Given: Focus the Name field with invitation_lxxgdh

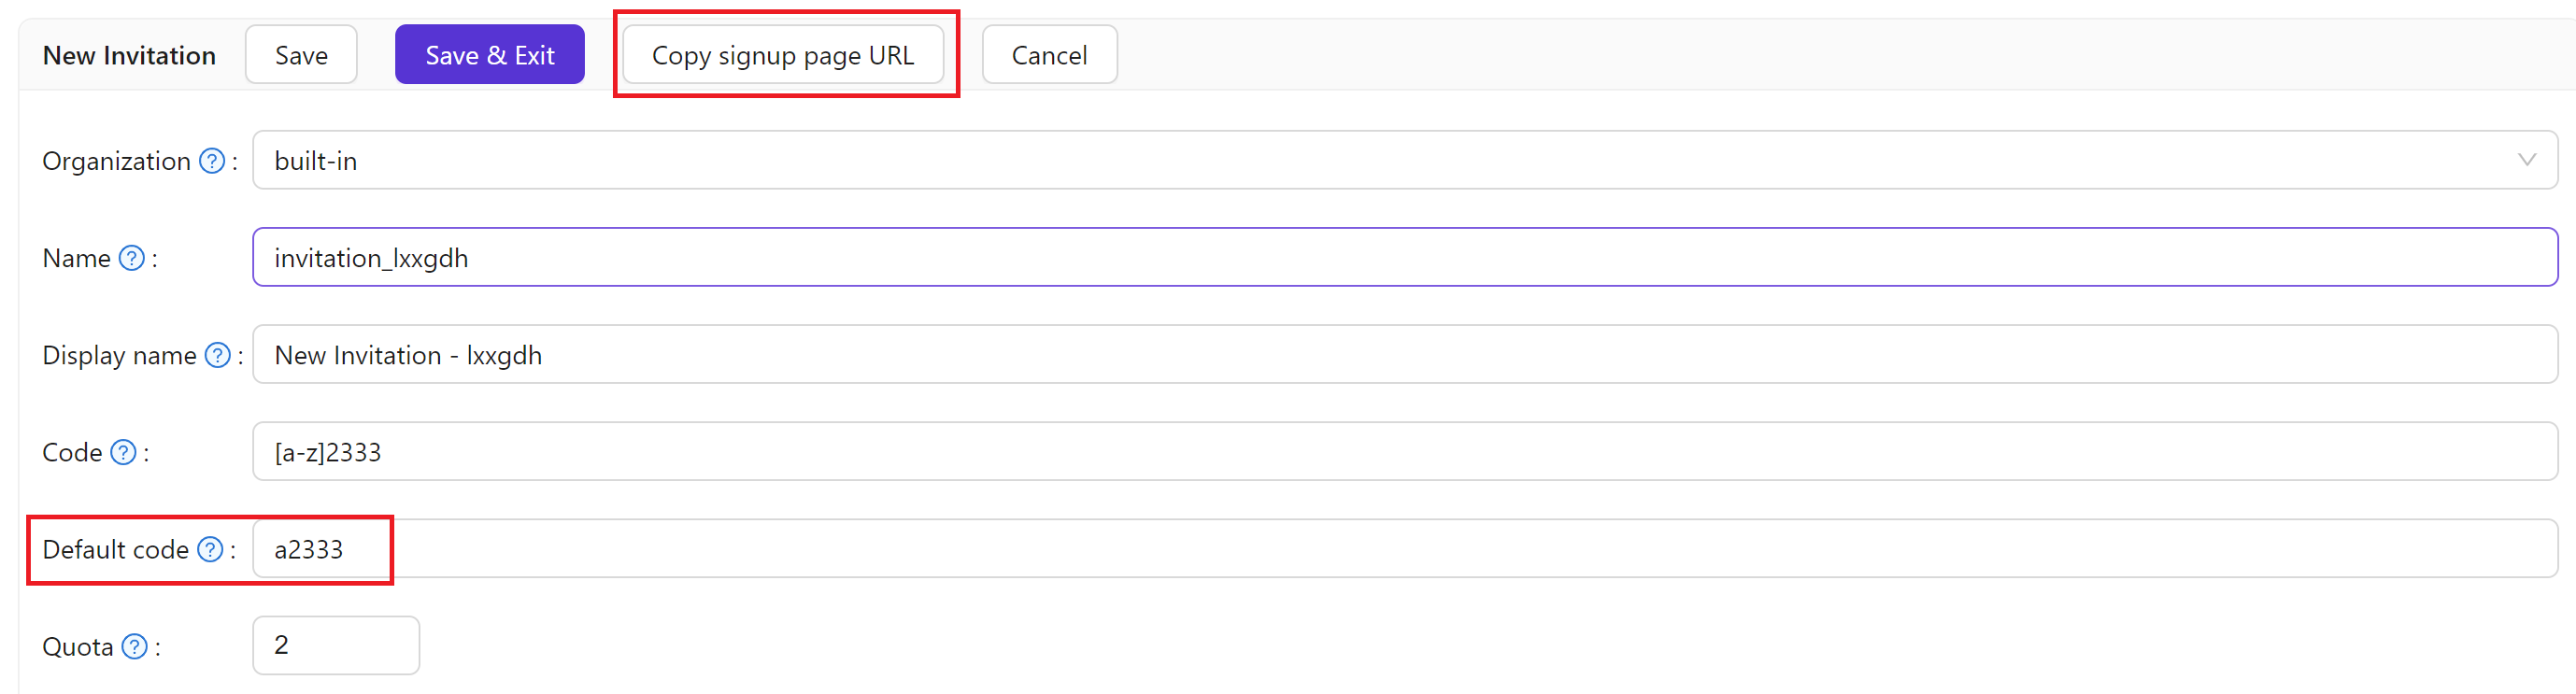Looking at the screenshot, I should coord(1400,258).
